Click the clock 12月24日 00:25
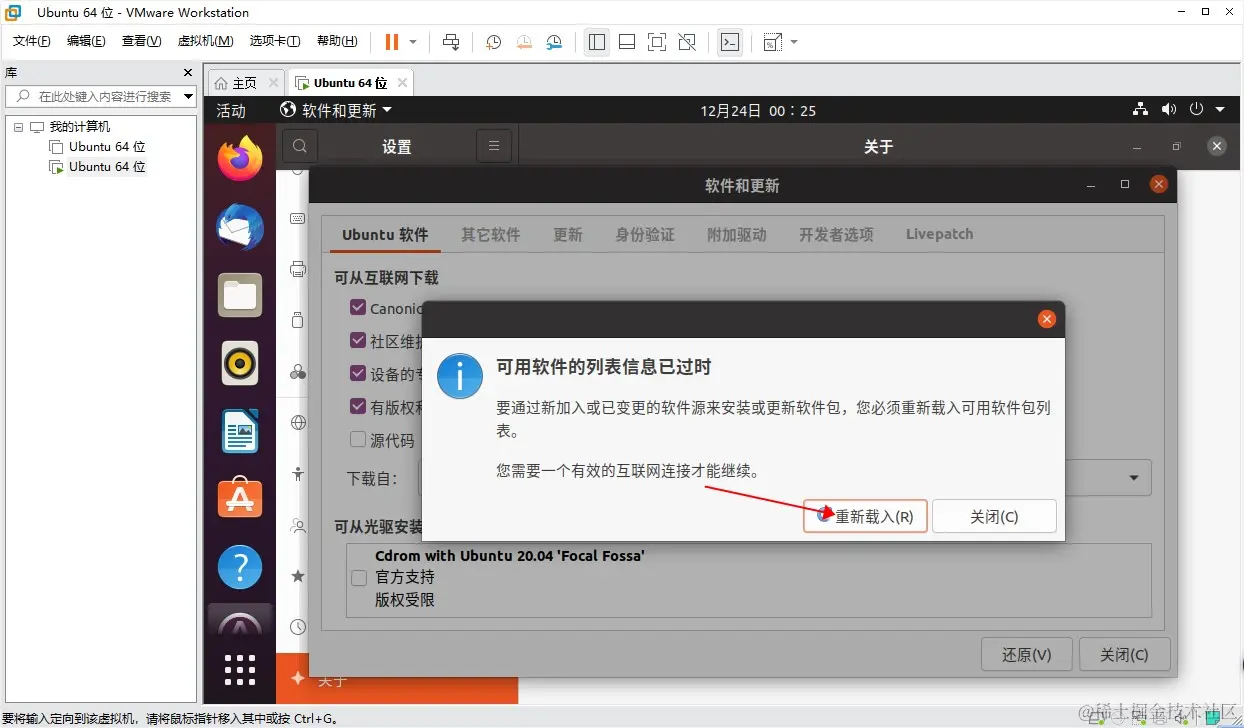1244x728 pixels. coord(759,110)
